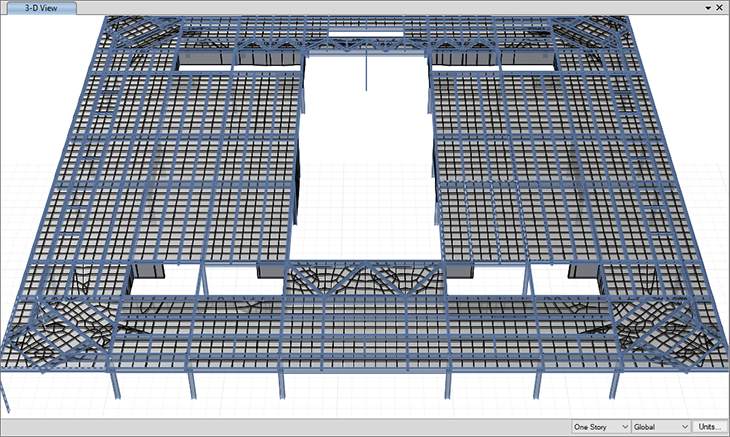Click the back-left rectangular slab opening
Image resolution: width=730 pixels, height=437 pixels.
tap(205, 62)
